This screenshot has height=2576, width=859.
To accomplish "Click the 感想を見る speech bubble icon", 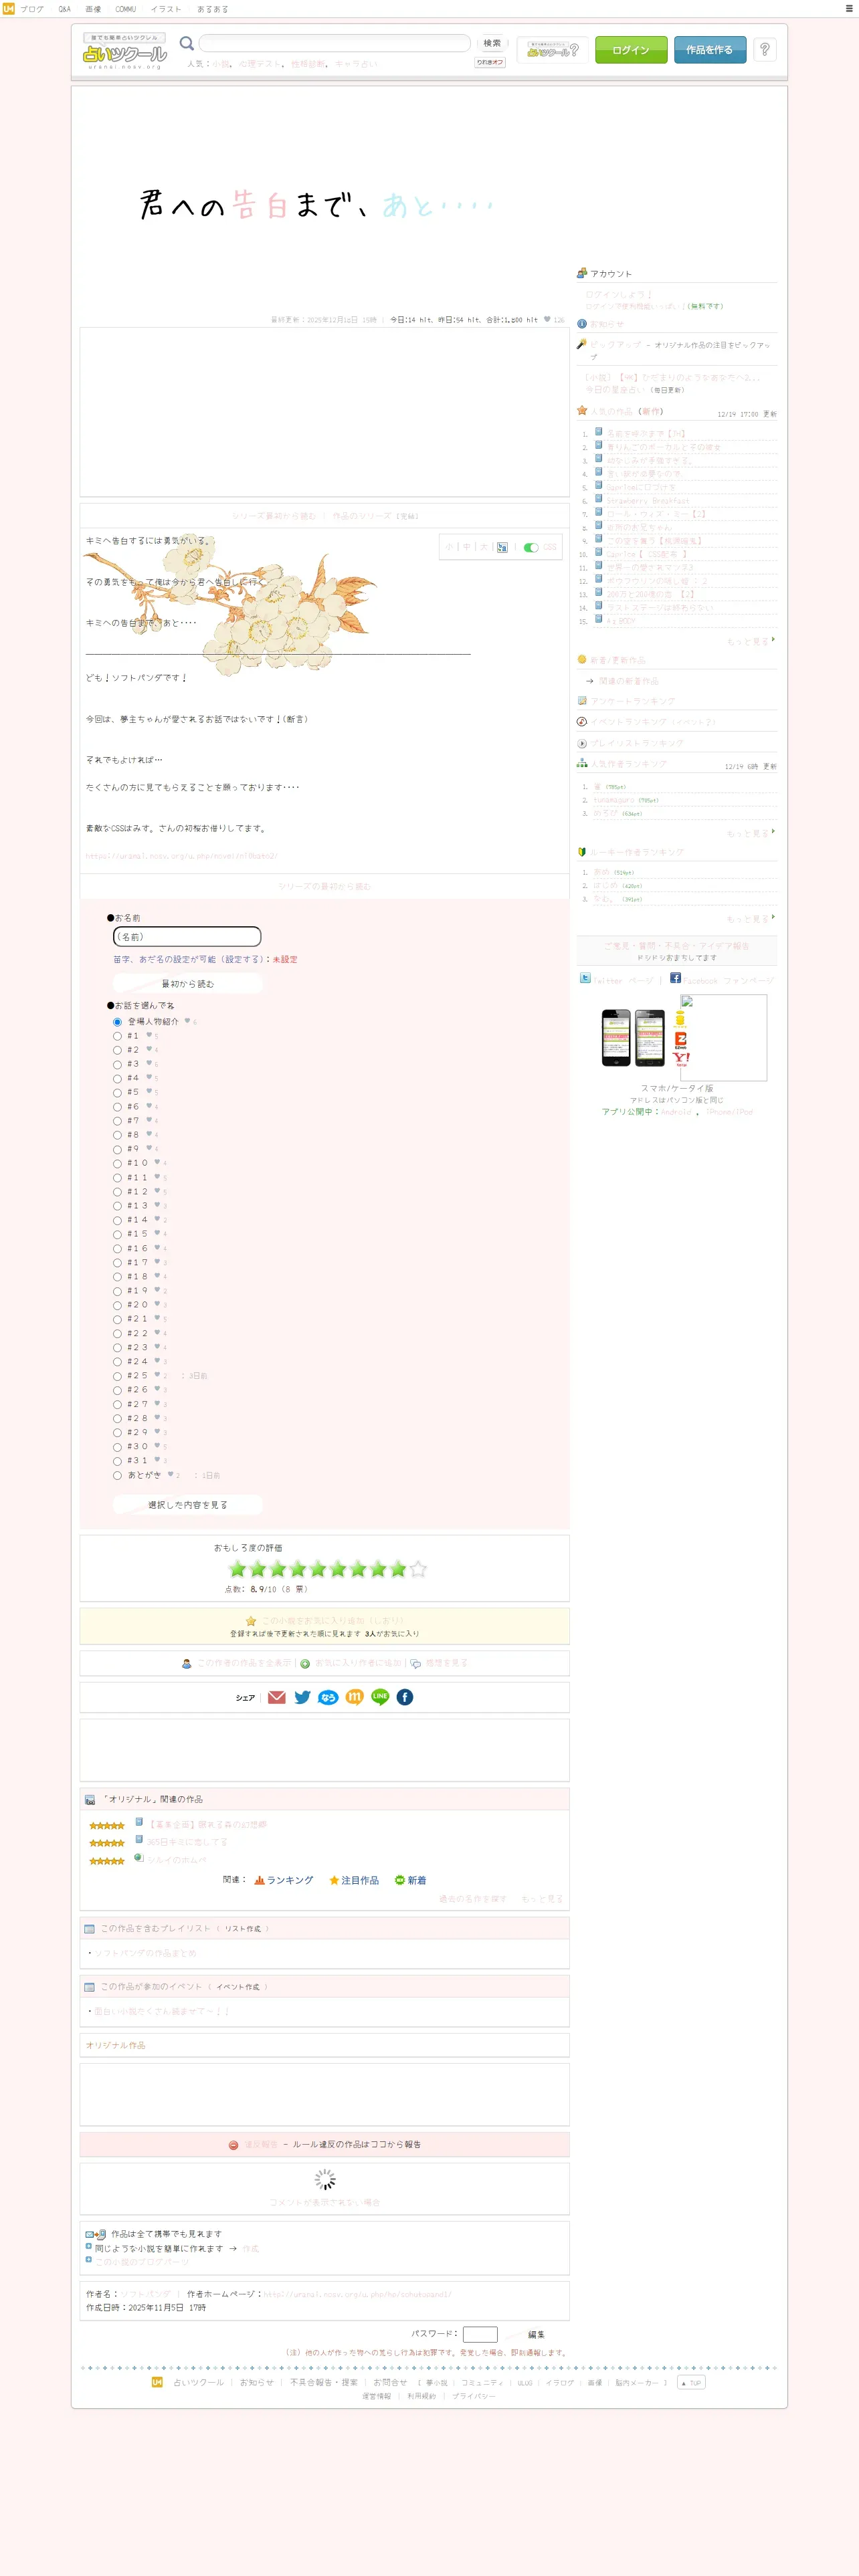I will pyautogui.click(x=415, y=1663).
